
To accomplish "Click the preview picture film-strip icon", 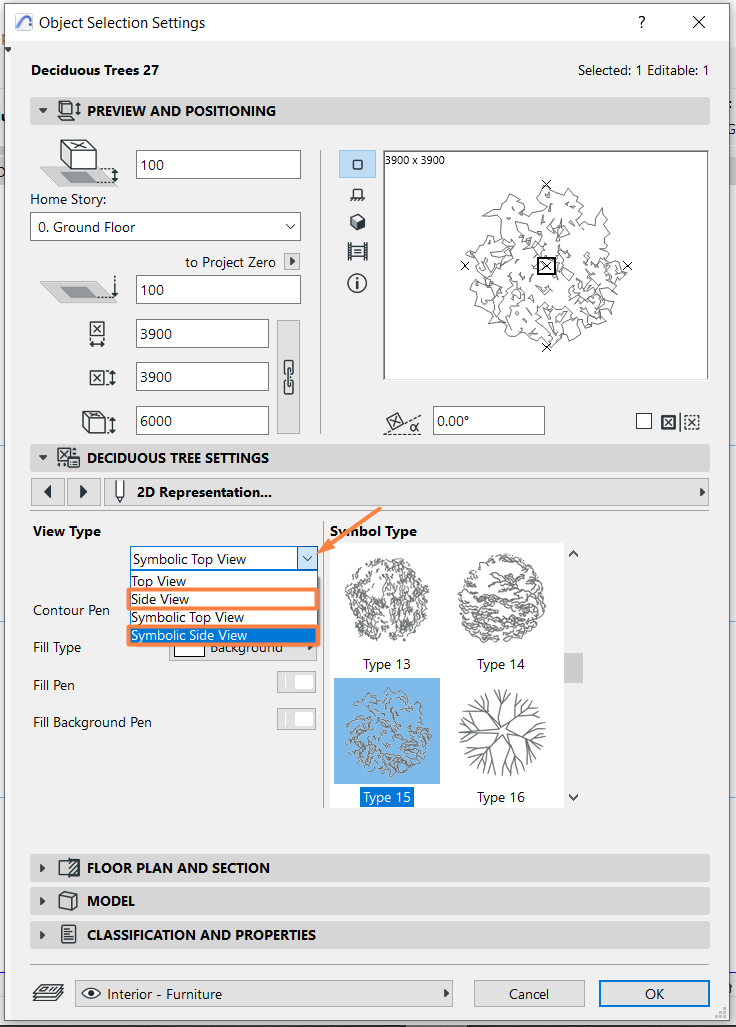I will (x=358, y=251).
